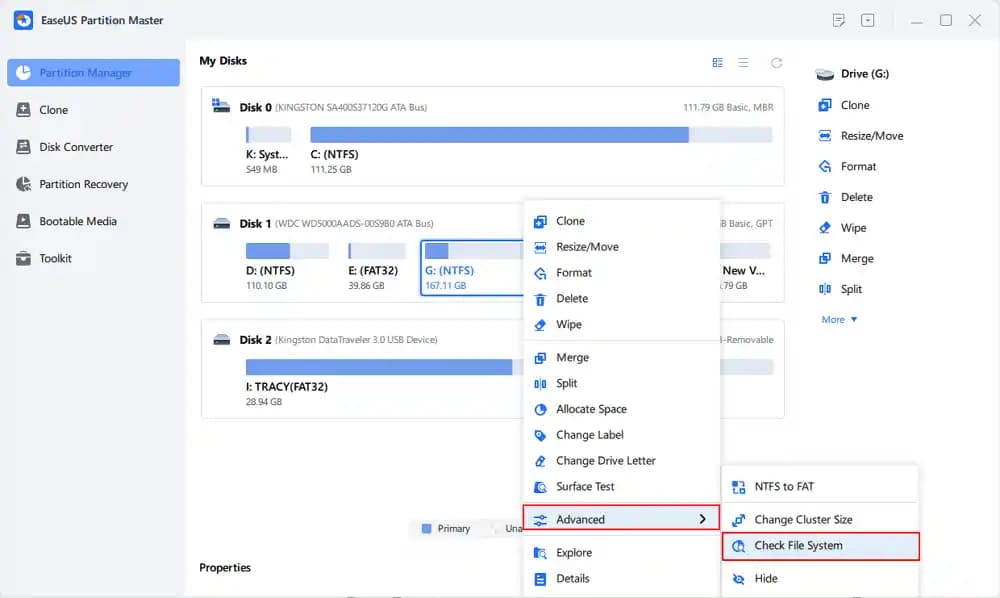Open Clone in the left sidebar
The width and height of the screenshot is (1000, 598).
point(54,110)
